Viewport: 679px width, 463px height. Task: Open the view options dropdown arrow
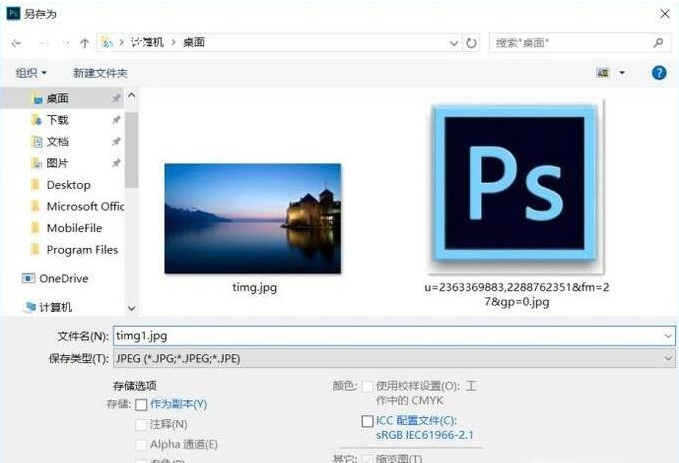[x=622, y=72]
